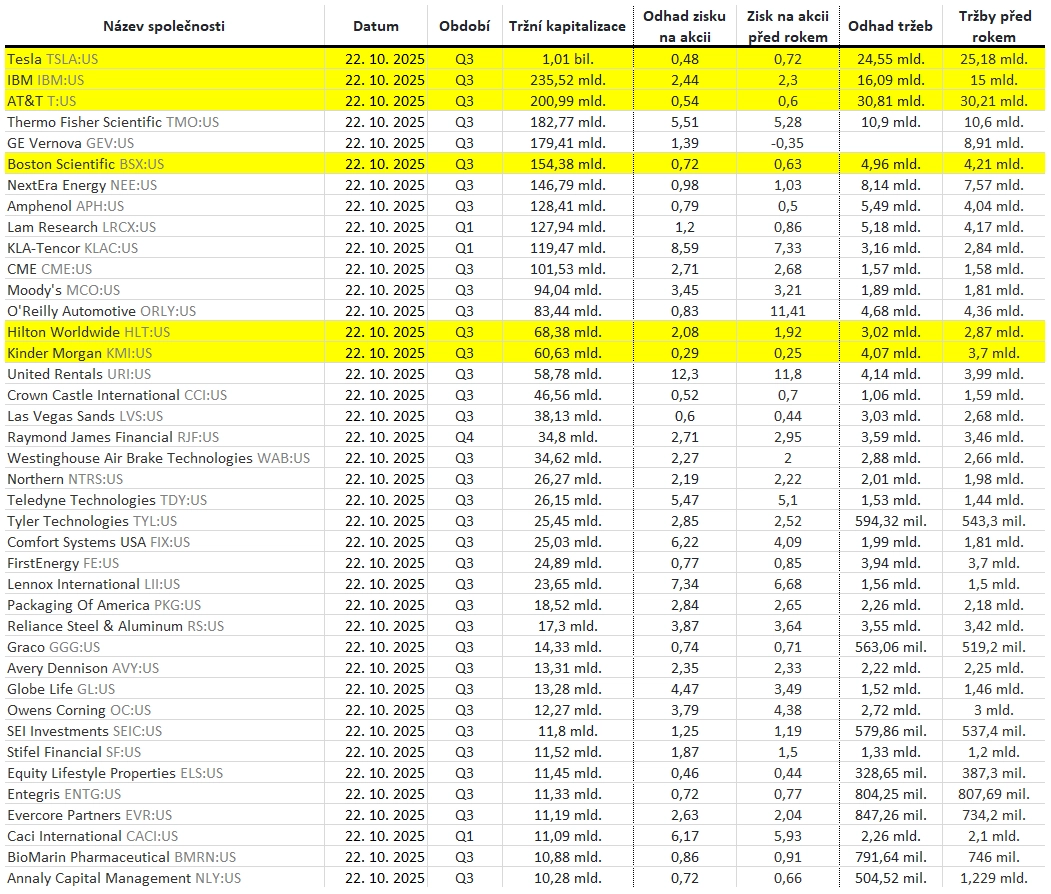Select the 'Odhad tržeb' column header
Image resolution: width=1051 pixels, height=894 pixels.
890,26
